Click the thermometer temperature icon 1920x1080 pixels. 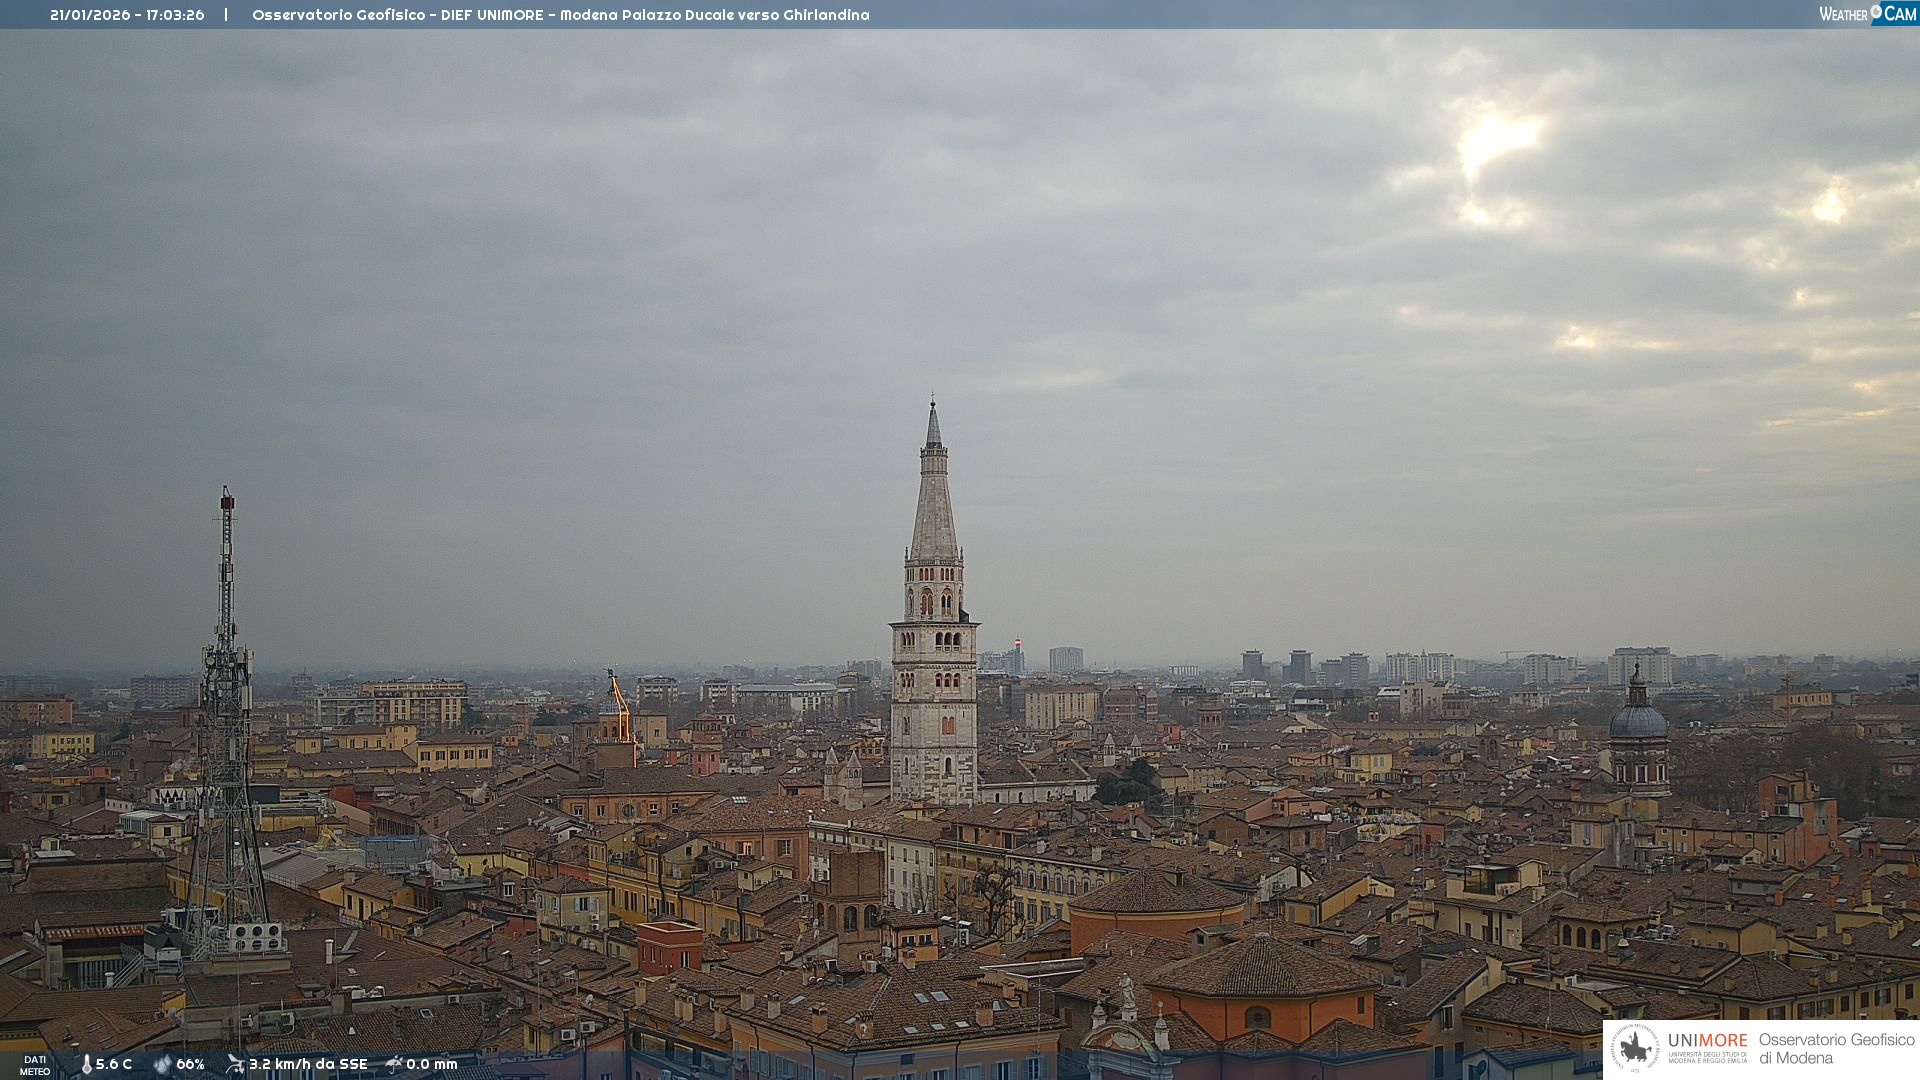click(x=86, y=1064)
